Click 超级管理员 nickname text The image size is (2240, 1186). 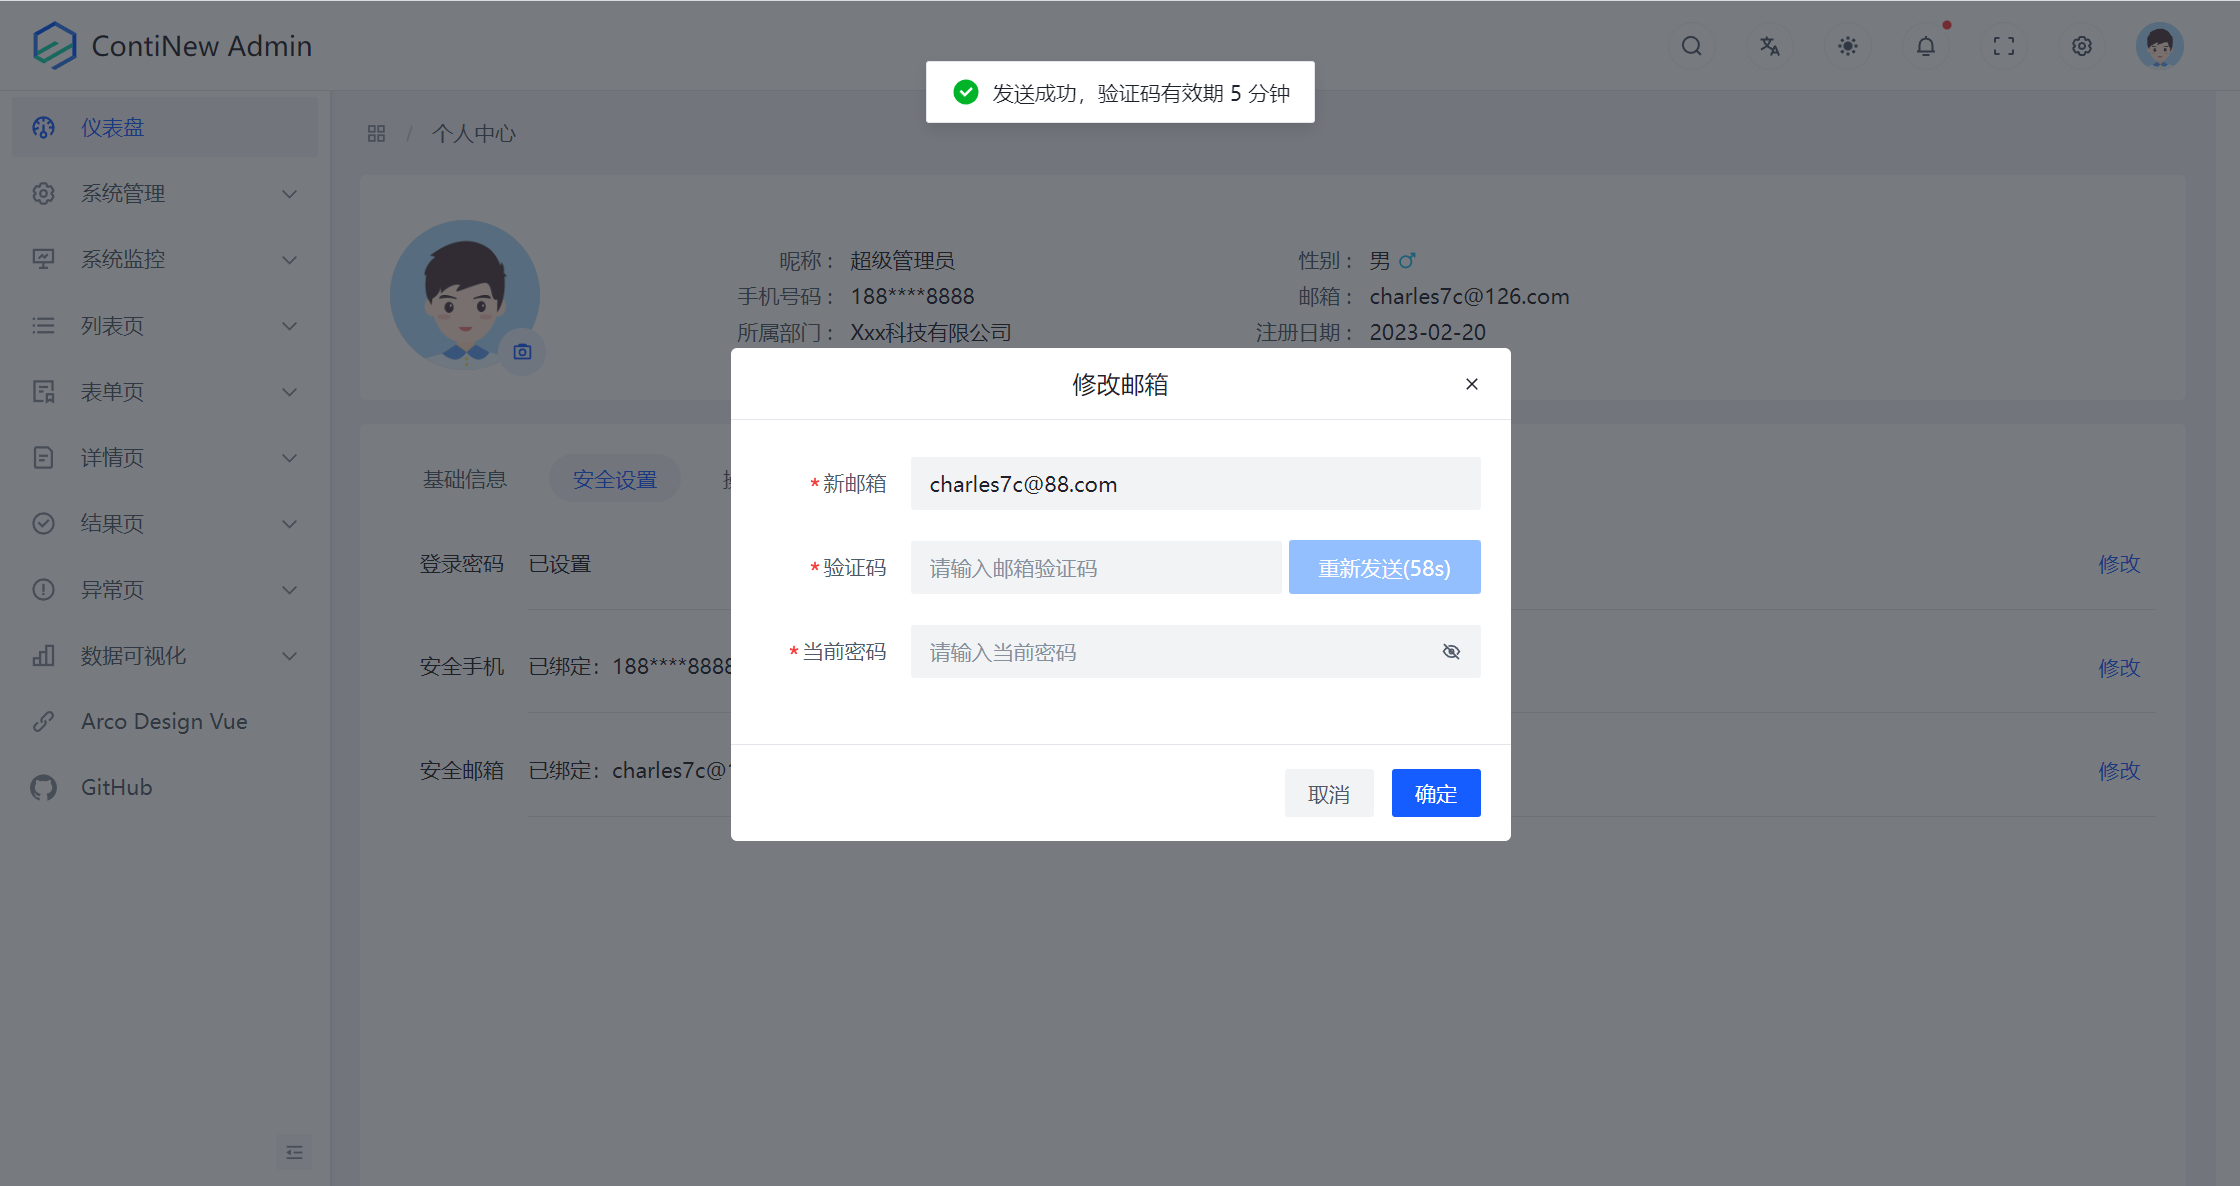[x=902, y=261]
